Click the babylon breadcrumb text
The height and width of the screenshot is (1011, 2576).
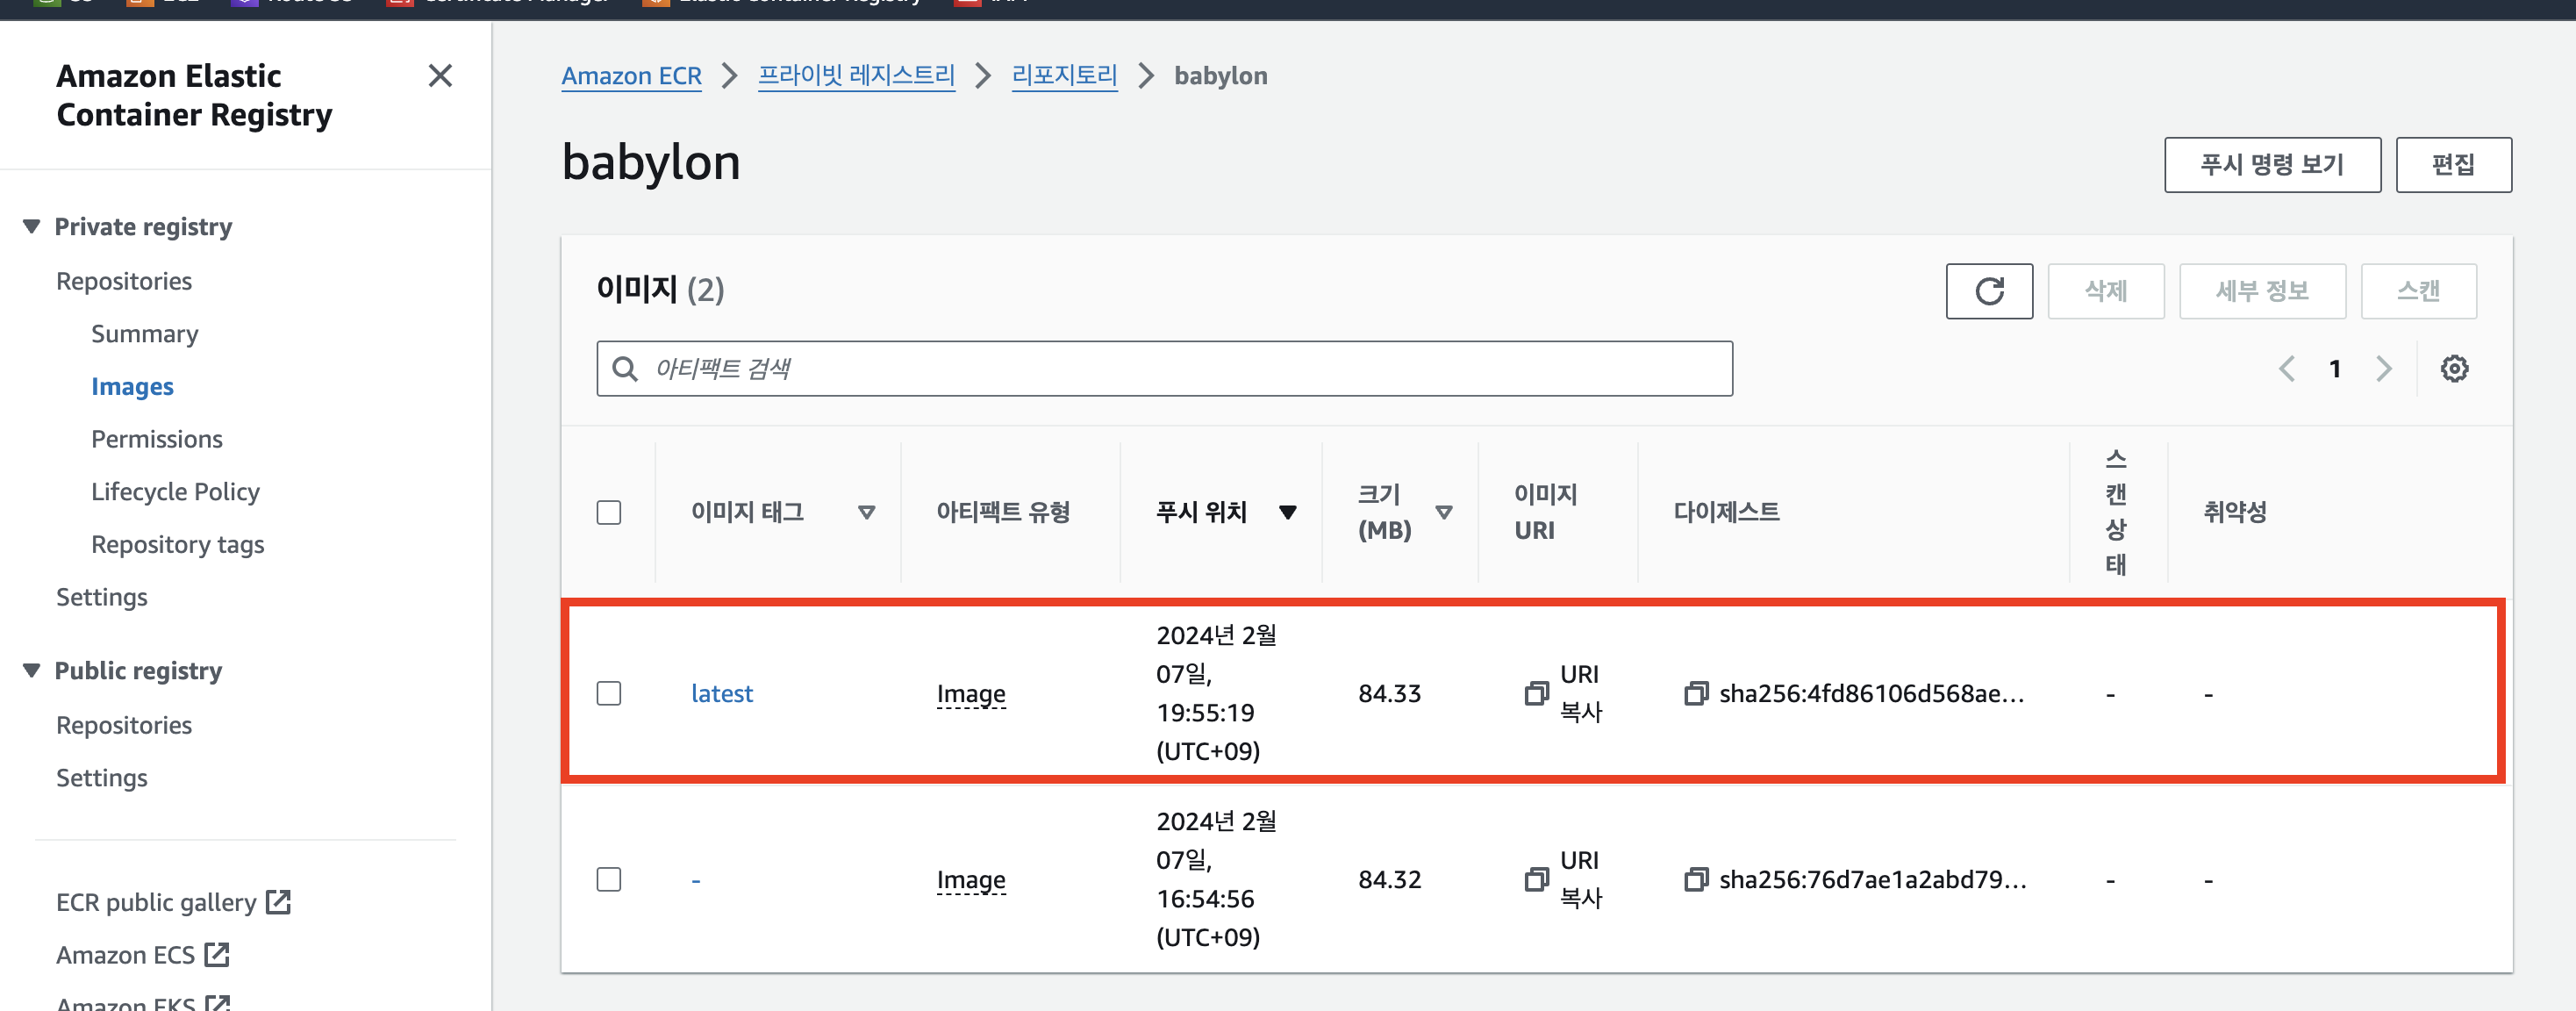[1220, 76]
